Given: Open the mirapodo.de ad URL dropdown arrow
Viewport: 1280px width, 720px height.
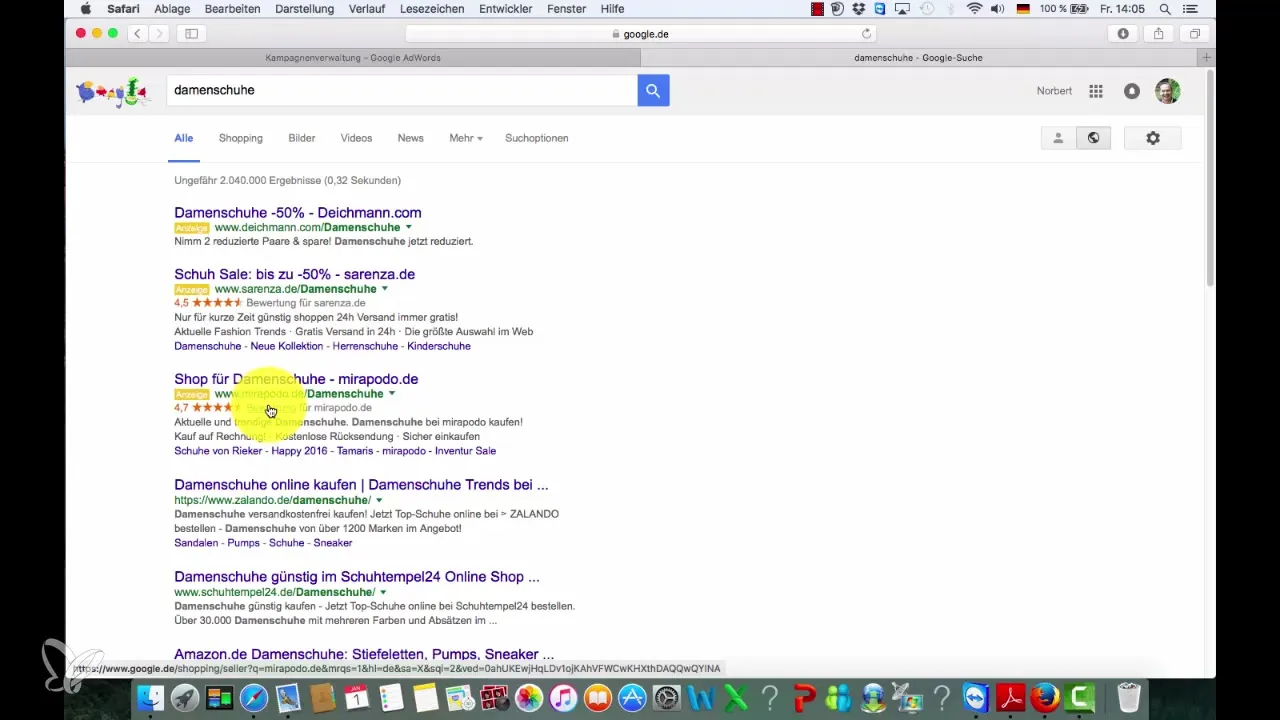Looking at the screenshot, I should [x=391, y=394].
